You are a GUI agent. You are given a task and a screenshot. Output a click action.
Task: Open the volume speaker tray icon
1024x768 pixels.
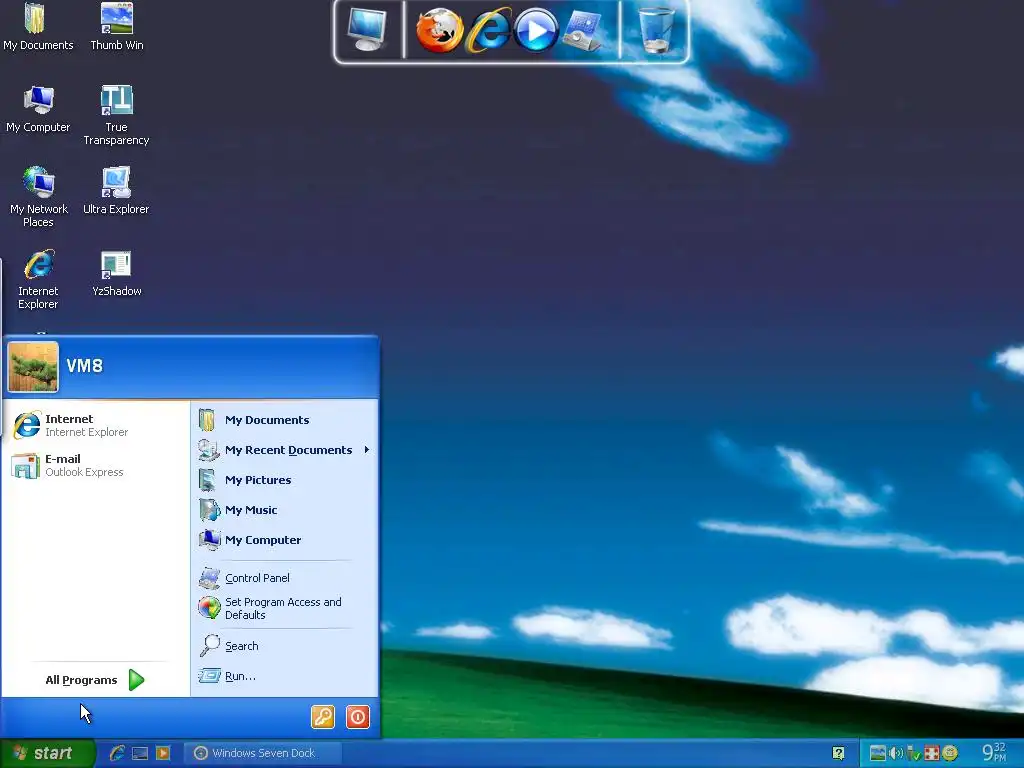click(x=896, y=754)
